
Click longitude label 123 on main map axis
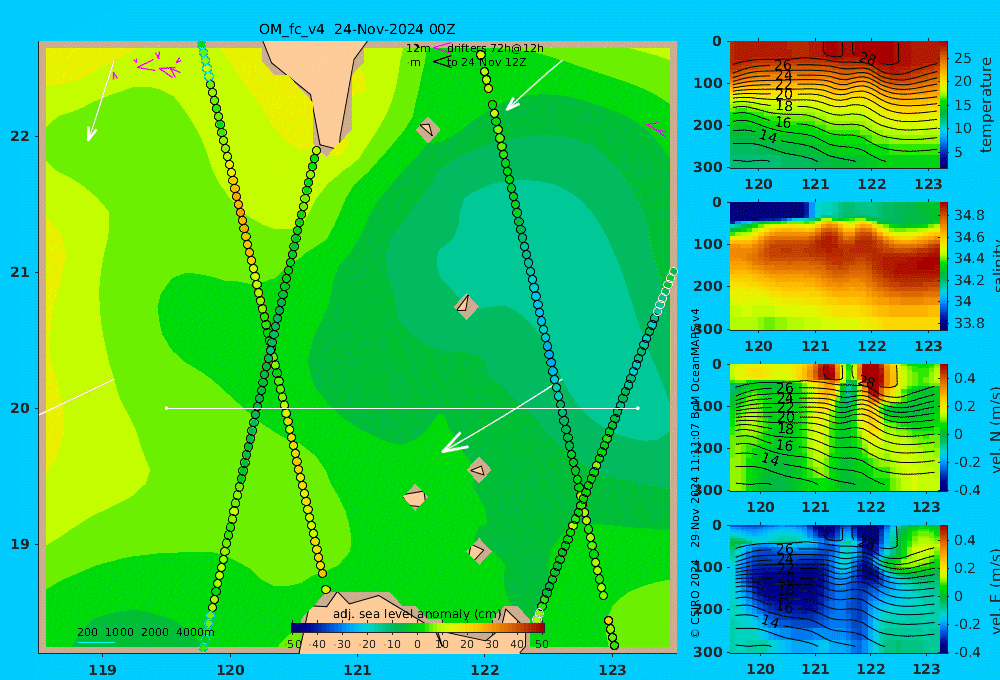(613, 670)
